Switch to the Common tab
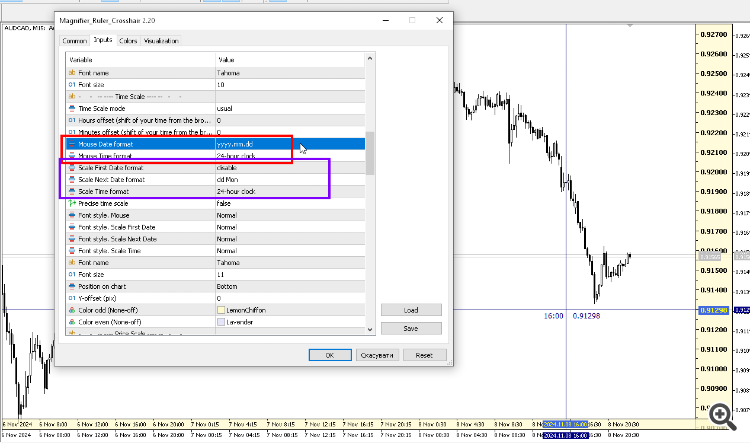The width and height of the screenshot is (750, 443). [x=75, y=41]
